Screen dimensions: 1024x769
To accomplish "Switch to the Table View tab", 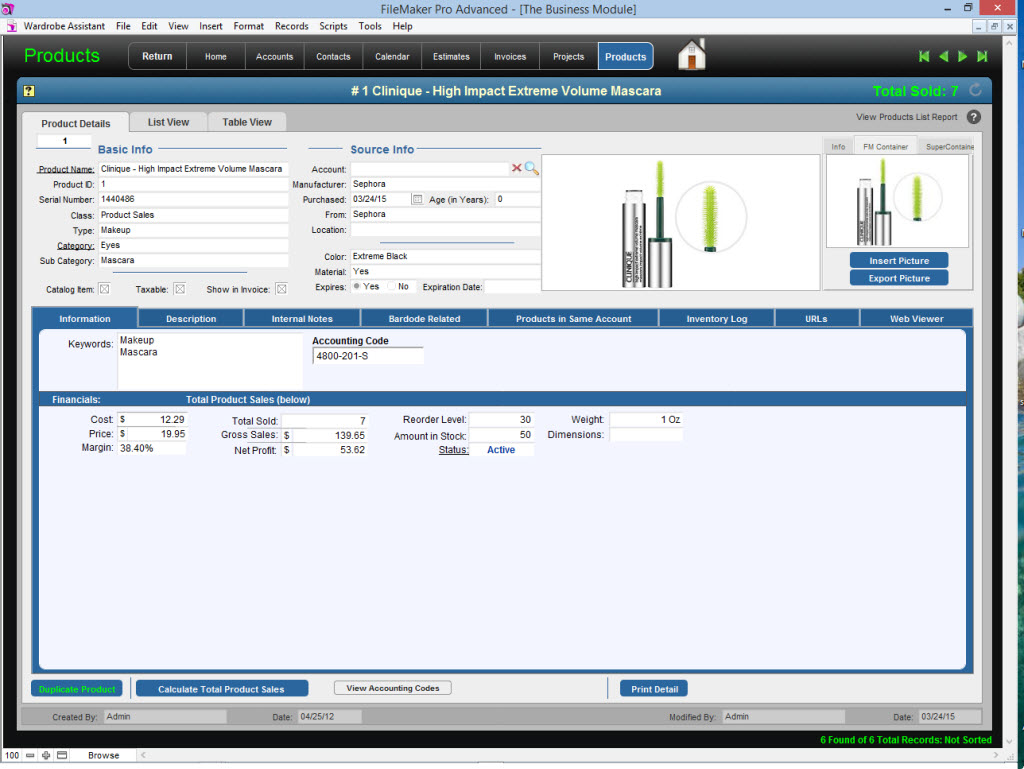I will 247,122.
